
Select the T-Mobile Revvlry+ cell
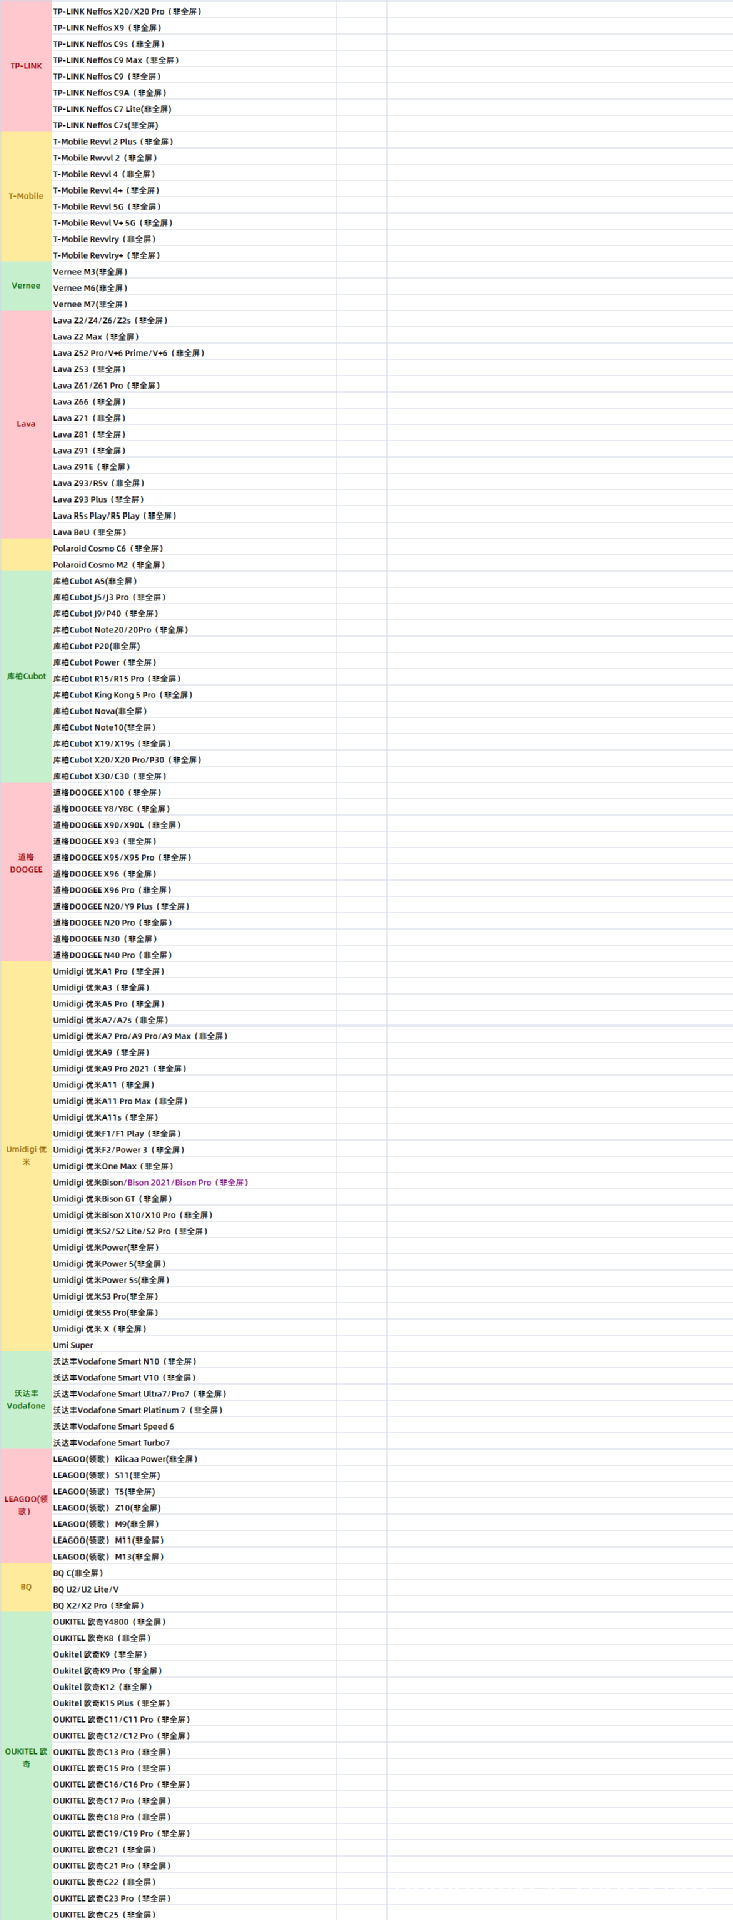tap(194, 256)
